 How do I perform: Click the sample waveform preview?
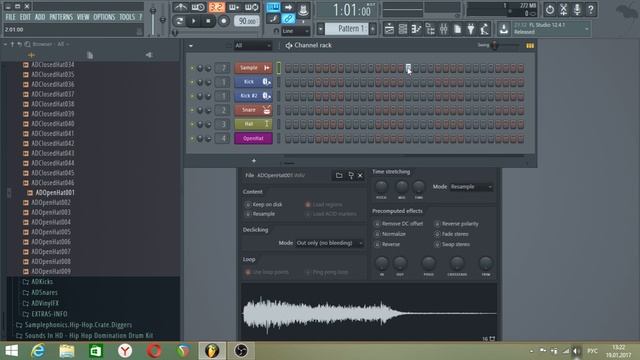coord(369,313)
